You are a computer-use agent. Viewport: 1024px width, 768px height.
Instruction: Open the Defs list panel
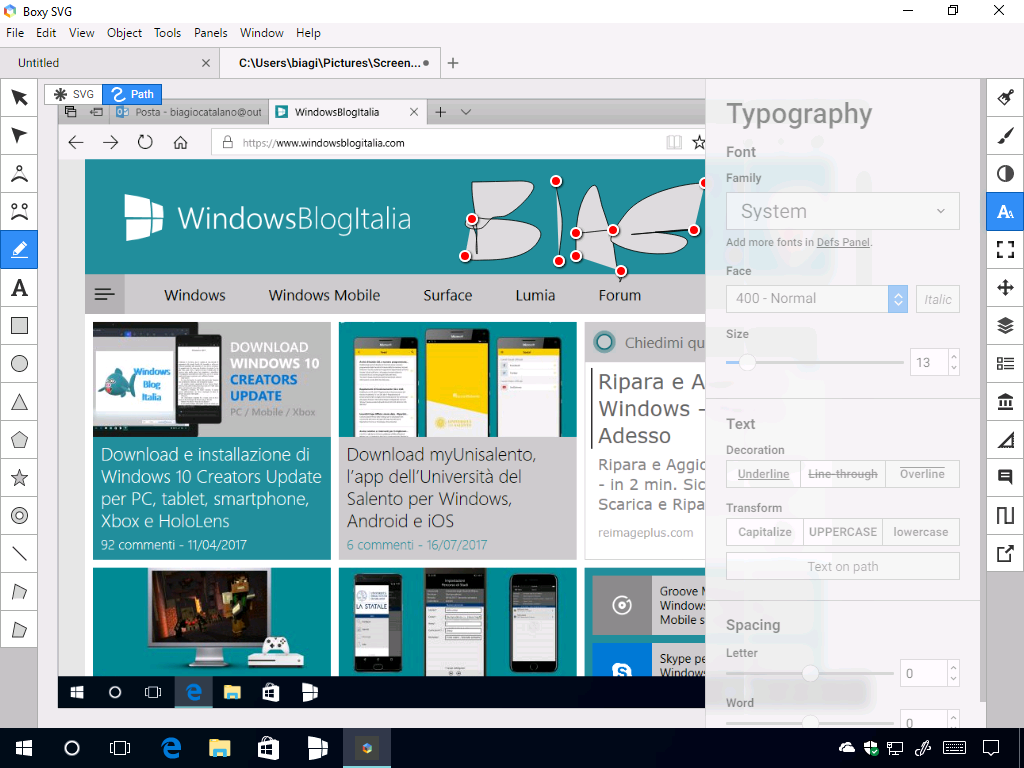coord(1005,363)
